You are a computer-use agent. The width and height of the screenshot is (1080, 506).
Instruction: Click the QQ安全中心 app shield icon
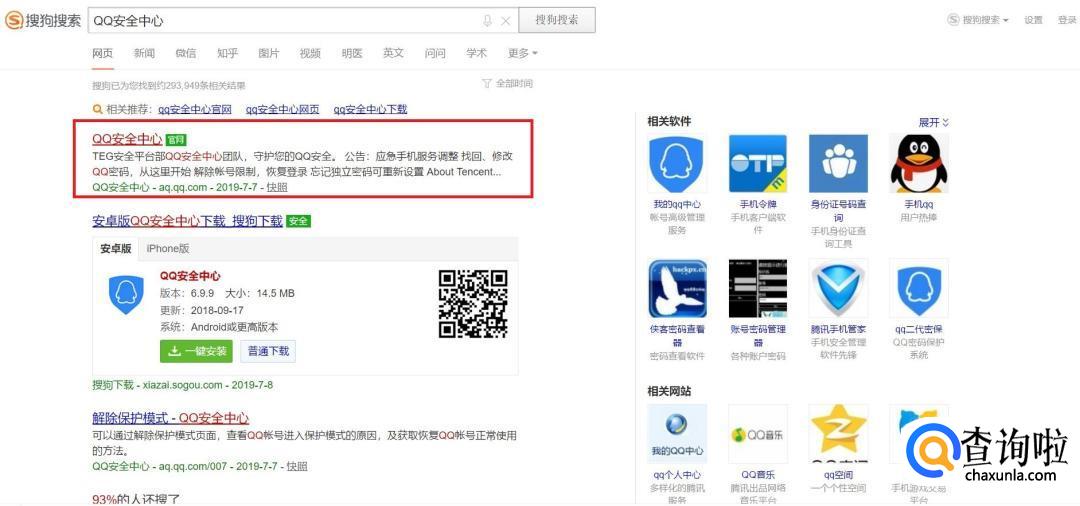click(126, 295)
